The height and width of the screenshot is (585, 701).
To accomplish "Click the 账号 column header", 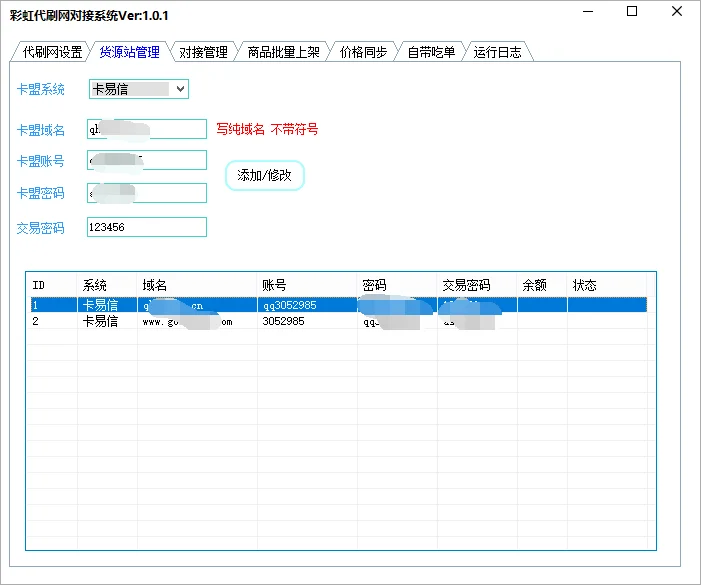I will point(307,285).
